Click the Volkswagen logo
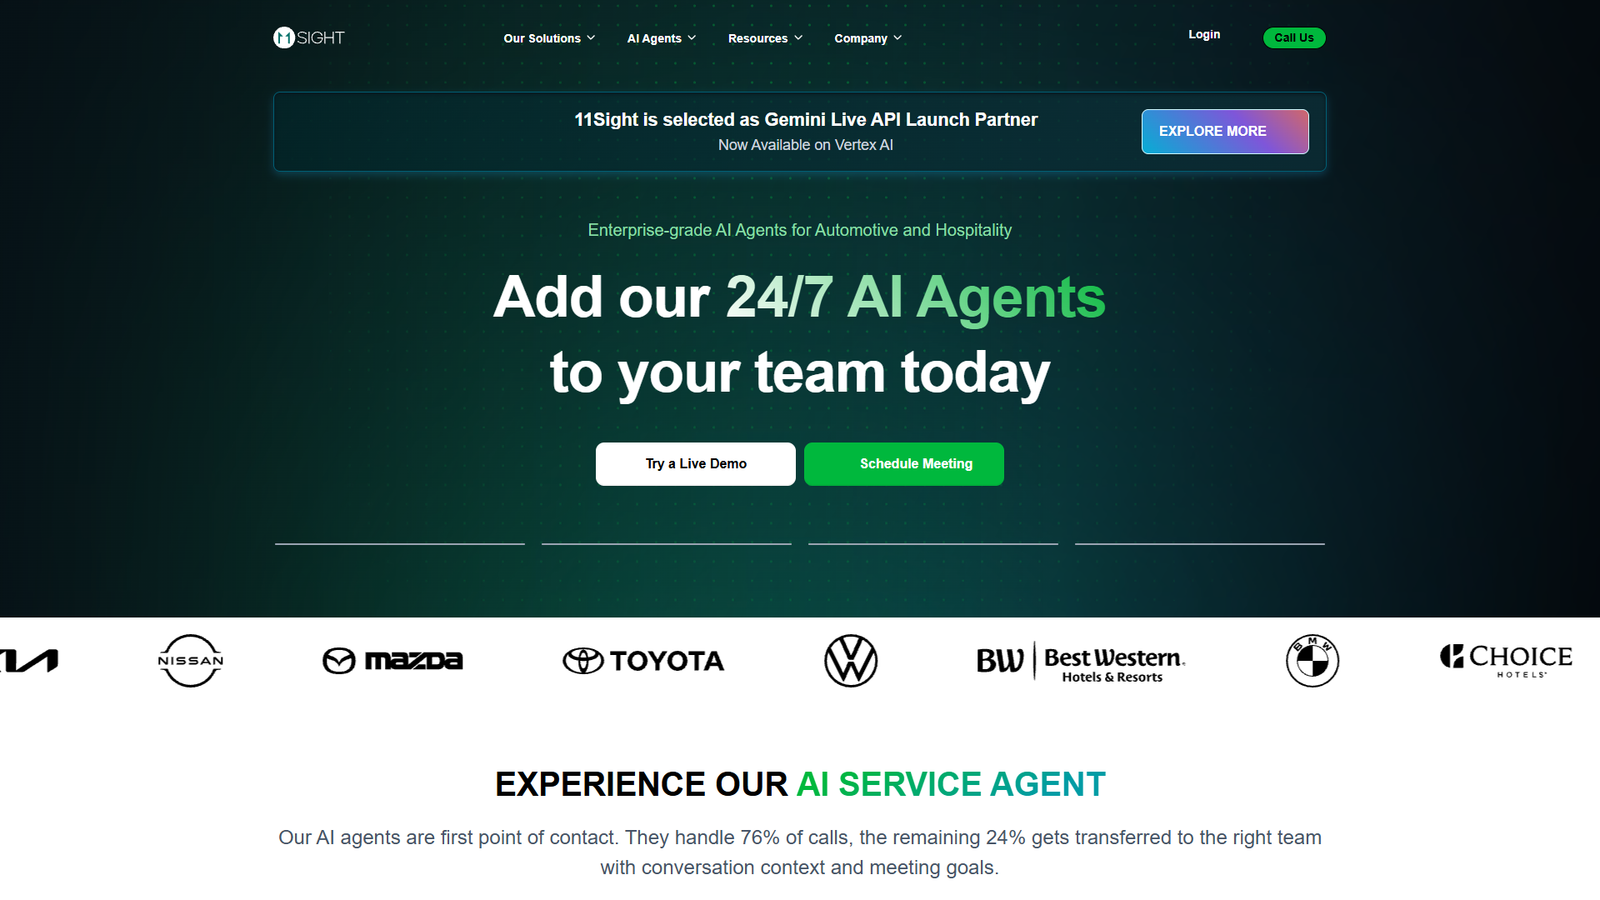 click(x=851, y=660)
